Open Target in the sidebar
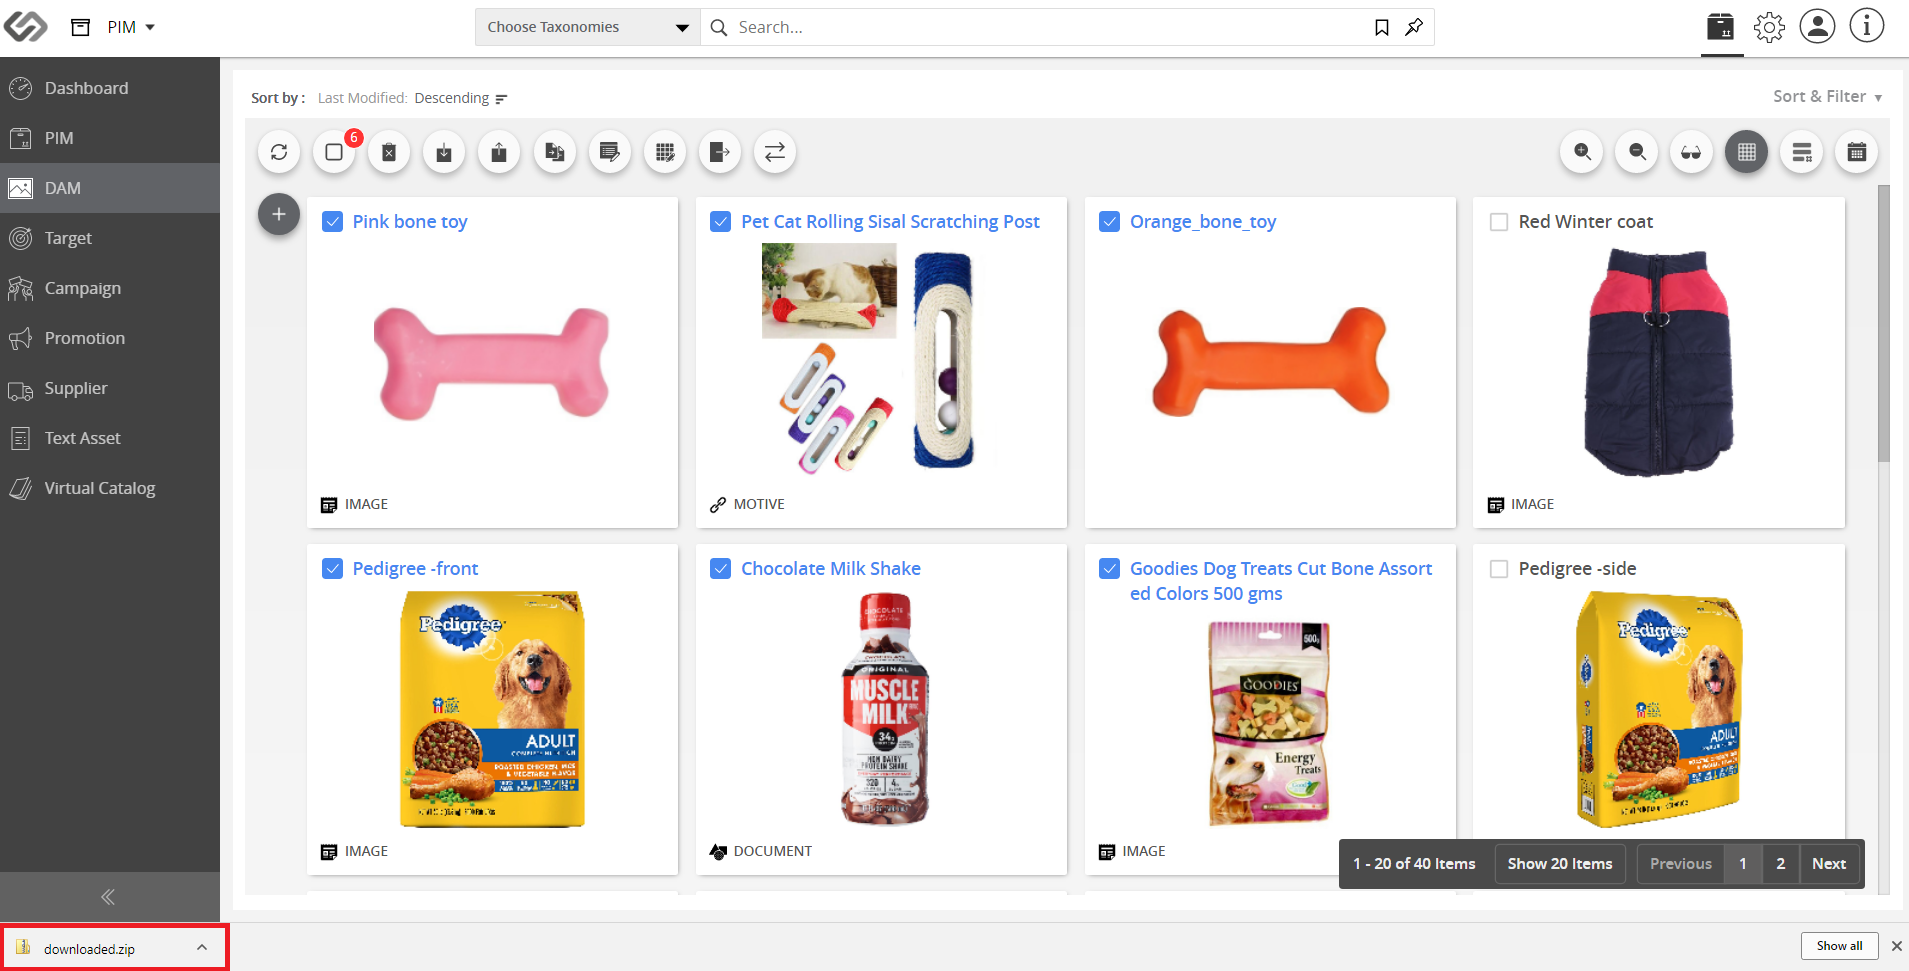The width and height of the screenshot is (1909, 971). (110, 238)
